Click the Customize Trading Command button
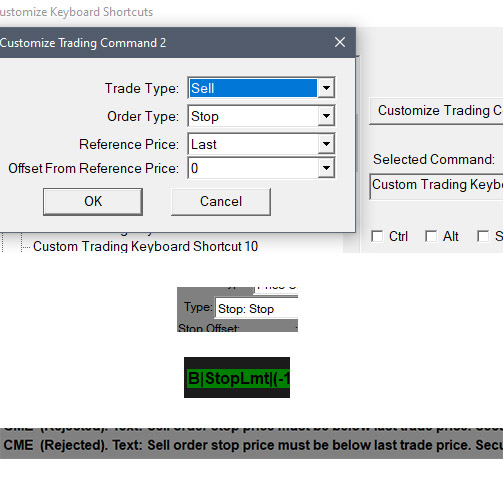 [x=436, y=111]
